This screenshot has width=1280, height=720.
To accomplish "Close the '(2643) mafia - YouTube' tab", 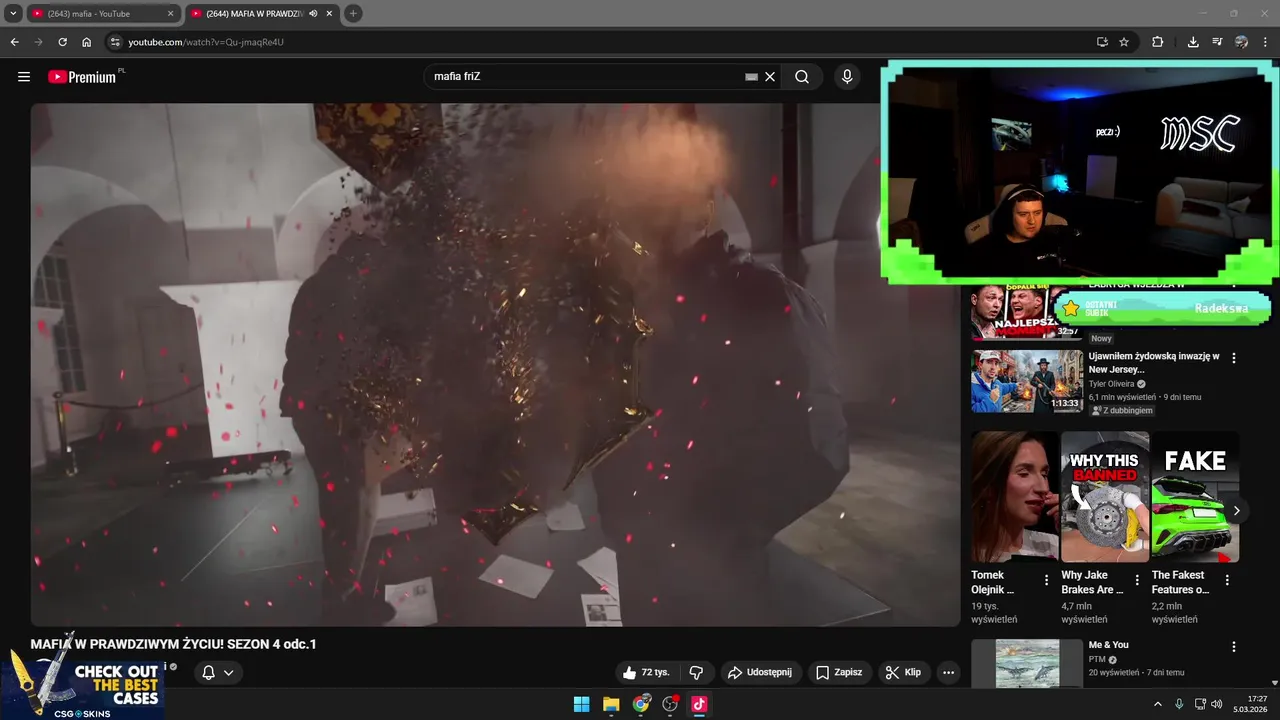I will [x=170, y=14].
